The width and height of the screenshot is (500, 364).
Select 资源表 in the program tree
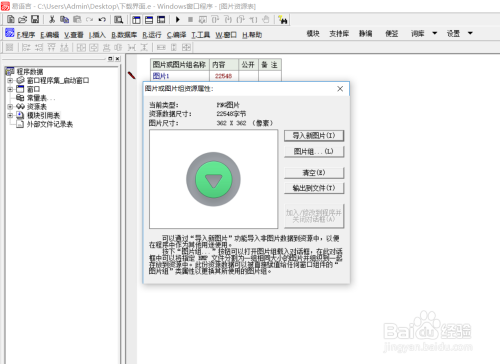tap(37, 107)
